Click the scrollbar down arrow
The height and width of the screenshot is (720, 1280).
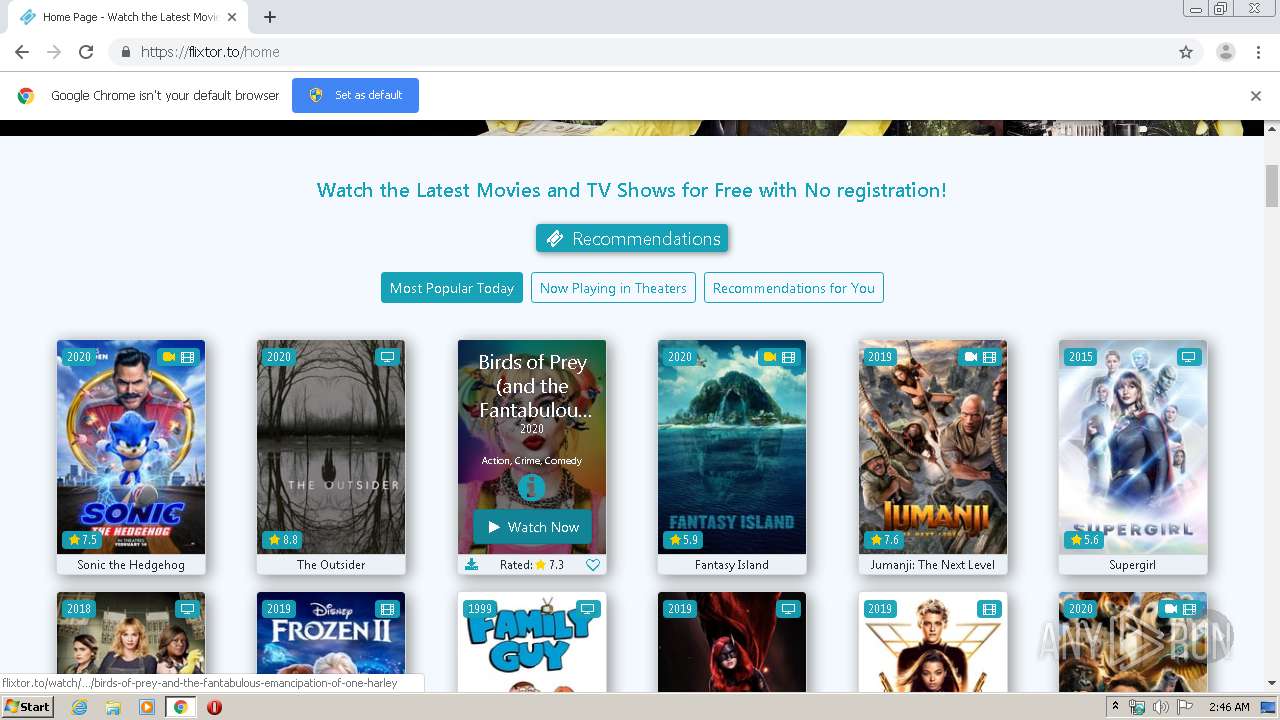pos(1272,684)
